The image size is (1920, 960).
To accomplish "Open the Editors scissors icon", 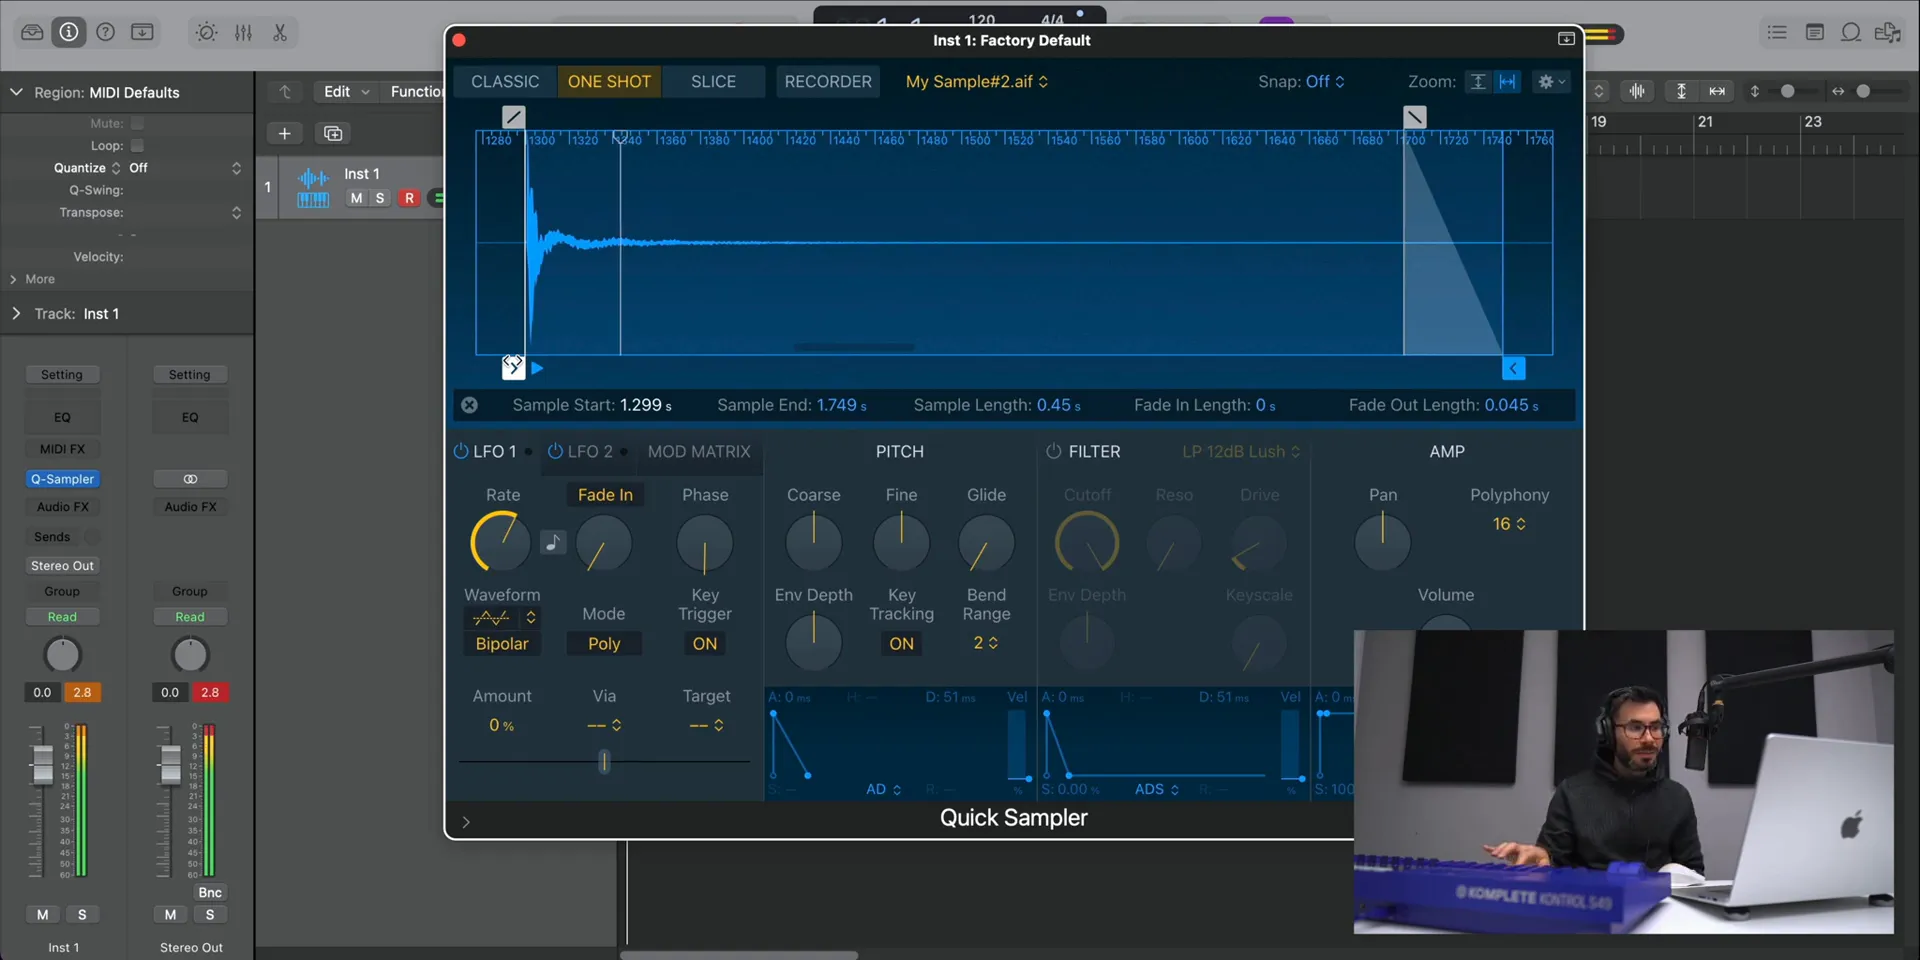I will [x=280, y=32].
